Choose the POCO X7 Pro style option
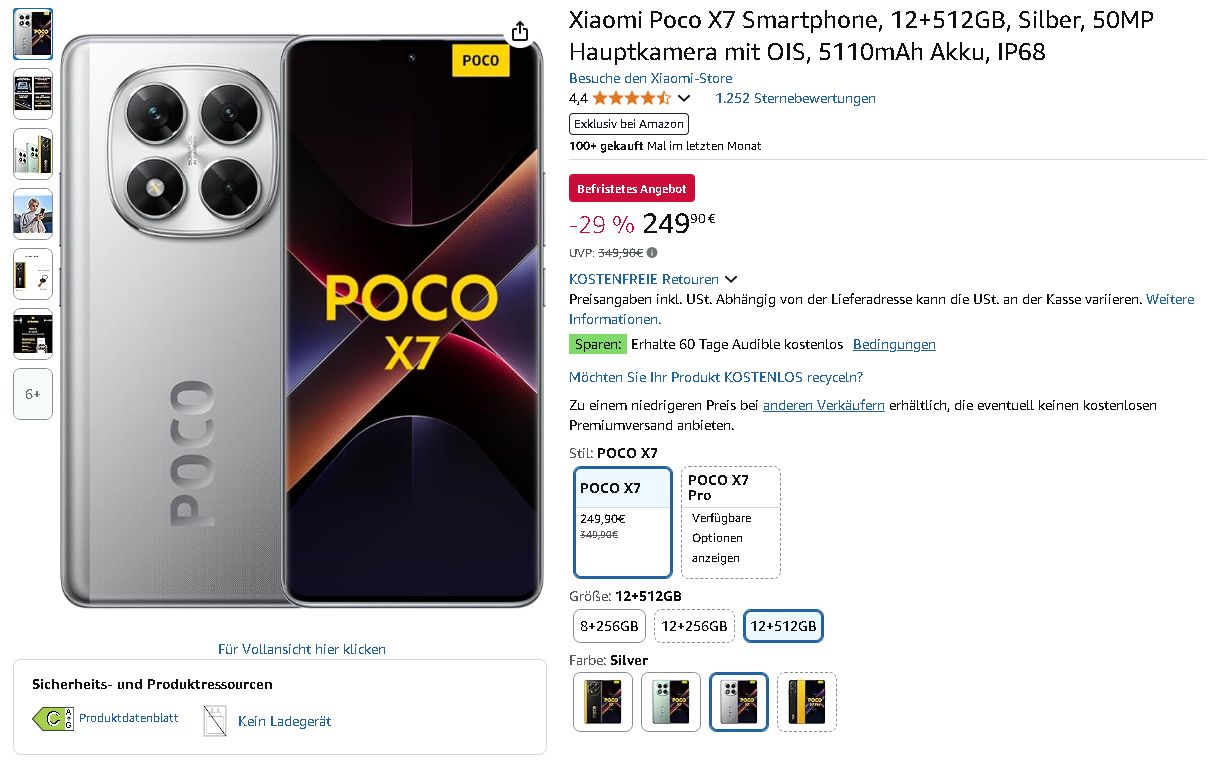1212x763 pixels. pyautogui.click(x=730, y=522)
